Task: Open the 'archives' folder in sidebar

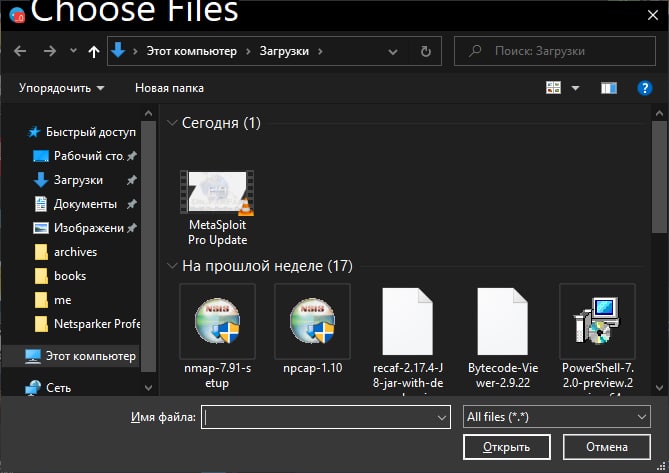Action: point(76,252)
